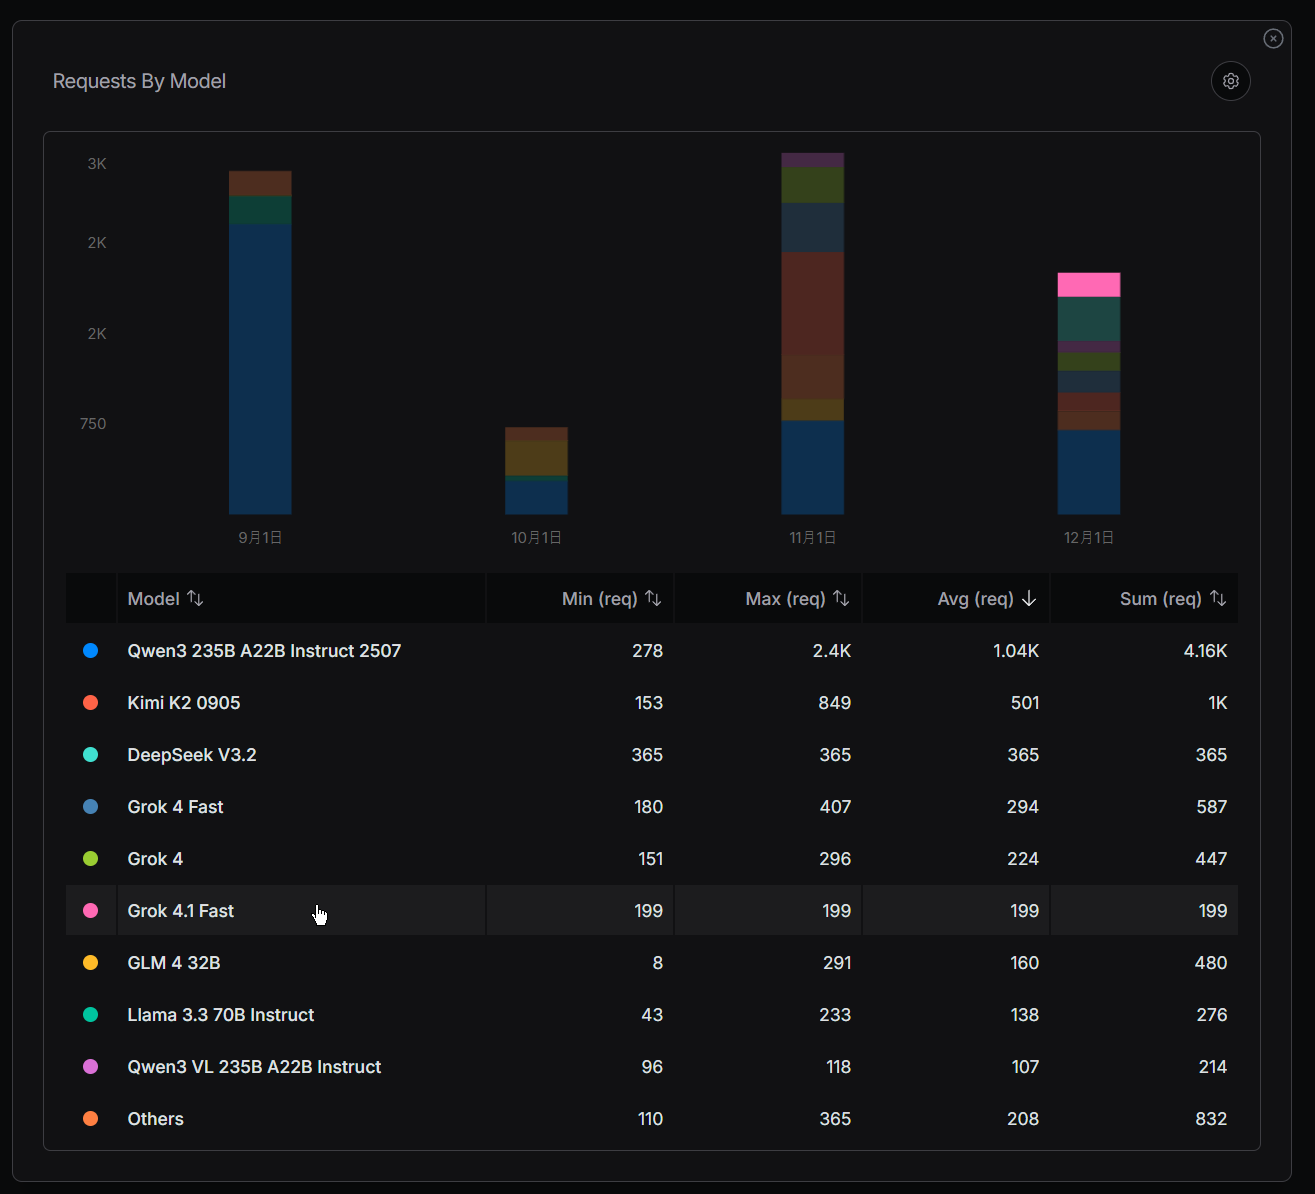This screenshot has width=1315, height=1194.
Task: Sort table by Max (req) column
Action: (x=841, y=598)
